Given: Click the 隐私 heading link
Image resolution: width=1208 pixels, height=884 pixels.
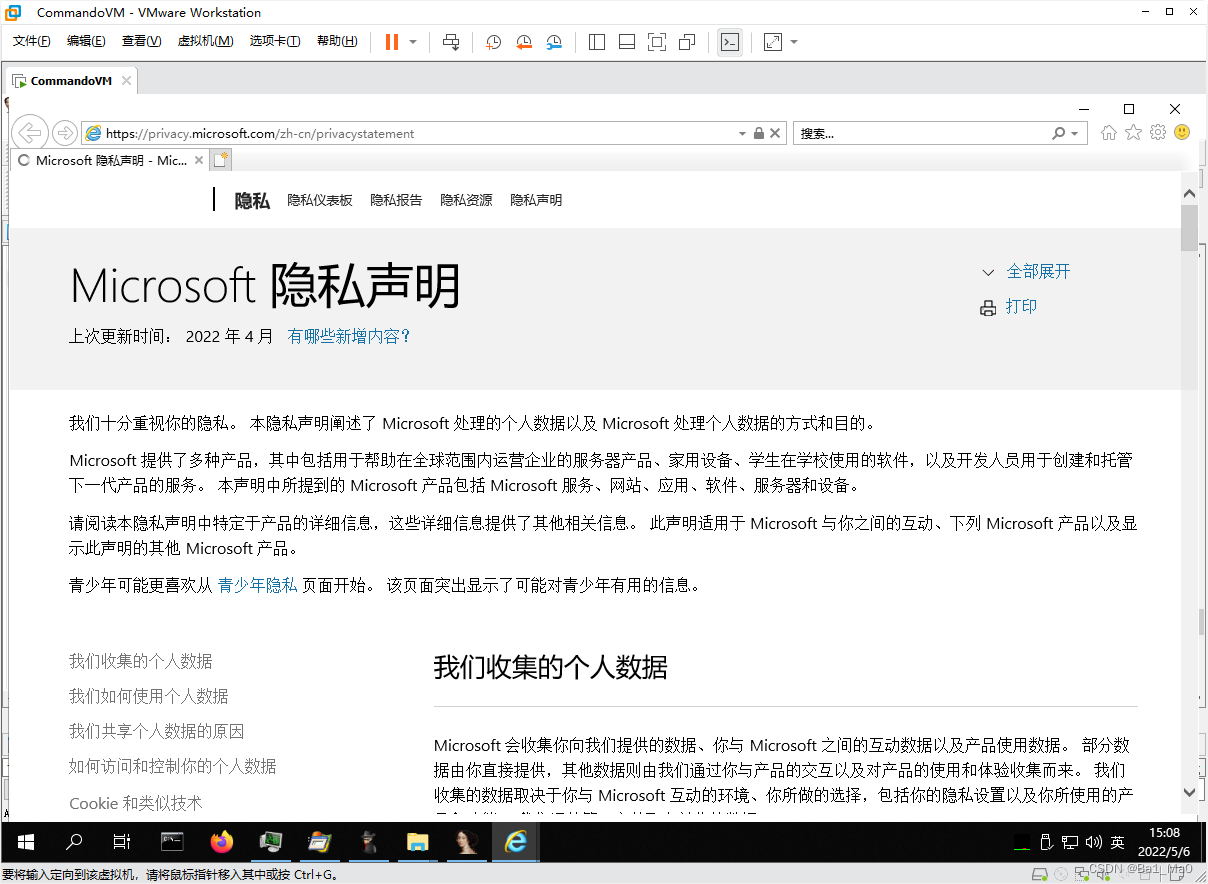Looking at the screenshot, I should coord(252,200).
